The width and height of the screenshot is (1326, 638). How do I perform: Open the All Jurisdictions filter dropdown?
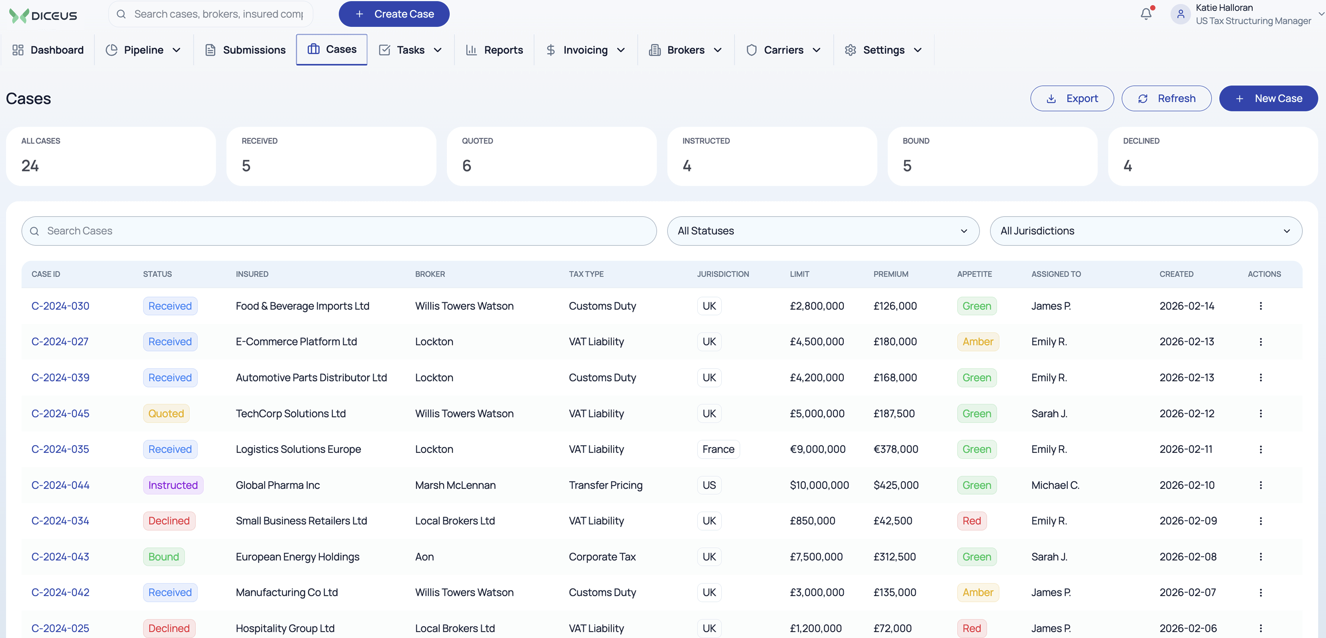click(1146, 231)
